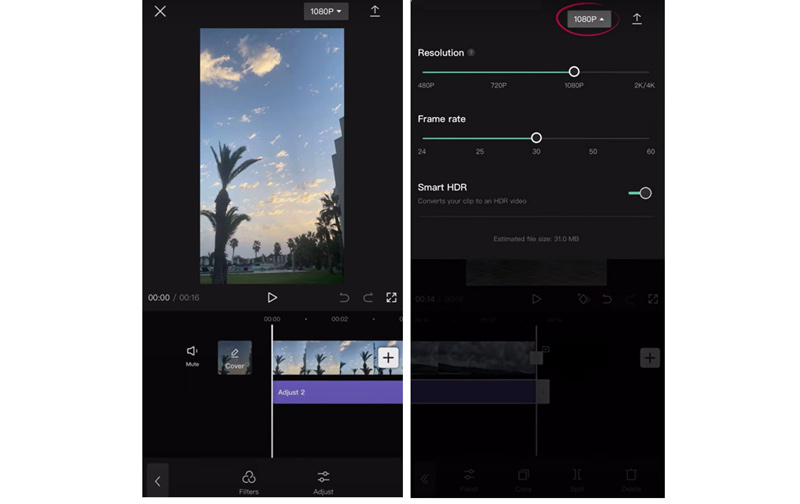Viewport: 800px width, 504px height.
Task: Go back using the bottom-left chevron
Action: pos(157,481)
